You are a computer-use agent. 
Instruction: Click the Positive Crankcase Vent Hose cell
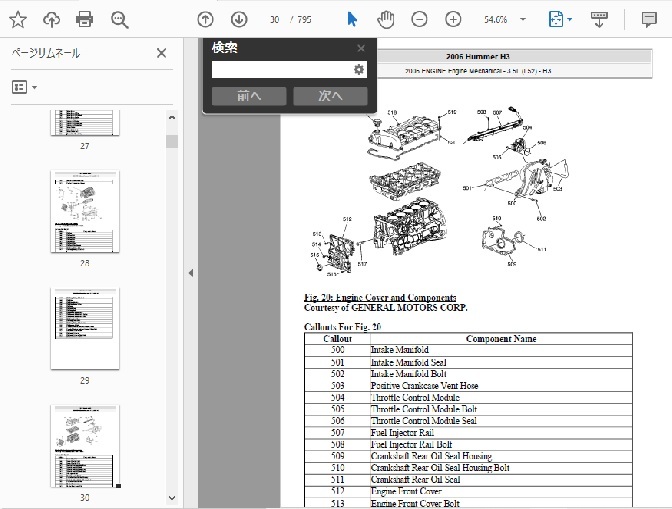pyautogui.click(x=501, y=386)
